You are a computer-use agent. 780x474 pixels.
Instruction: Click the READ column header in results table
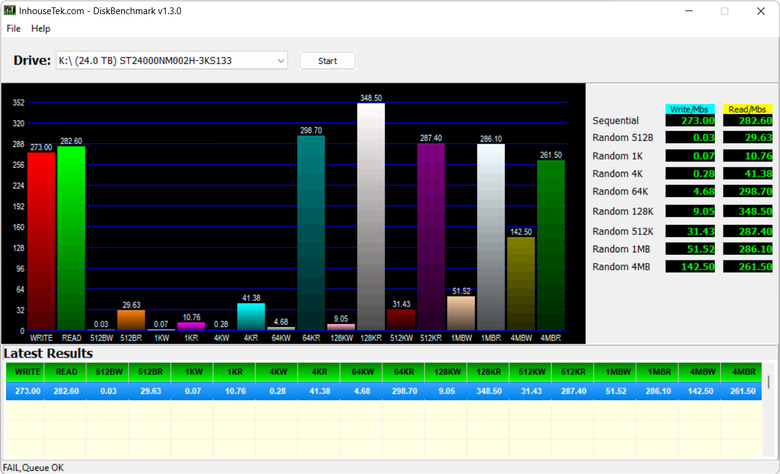coord(66,372)
